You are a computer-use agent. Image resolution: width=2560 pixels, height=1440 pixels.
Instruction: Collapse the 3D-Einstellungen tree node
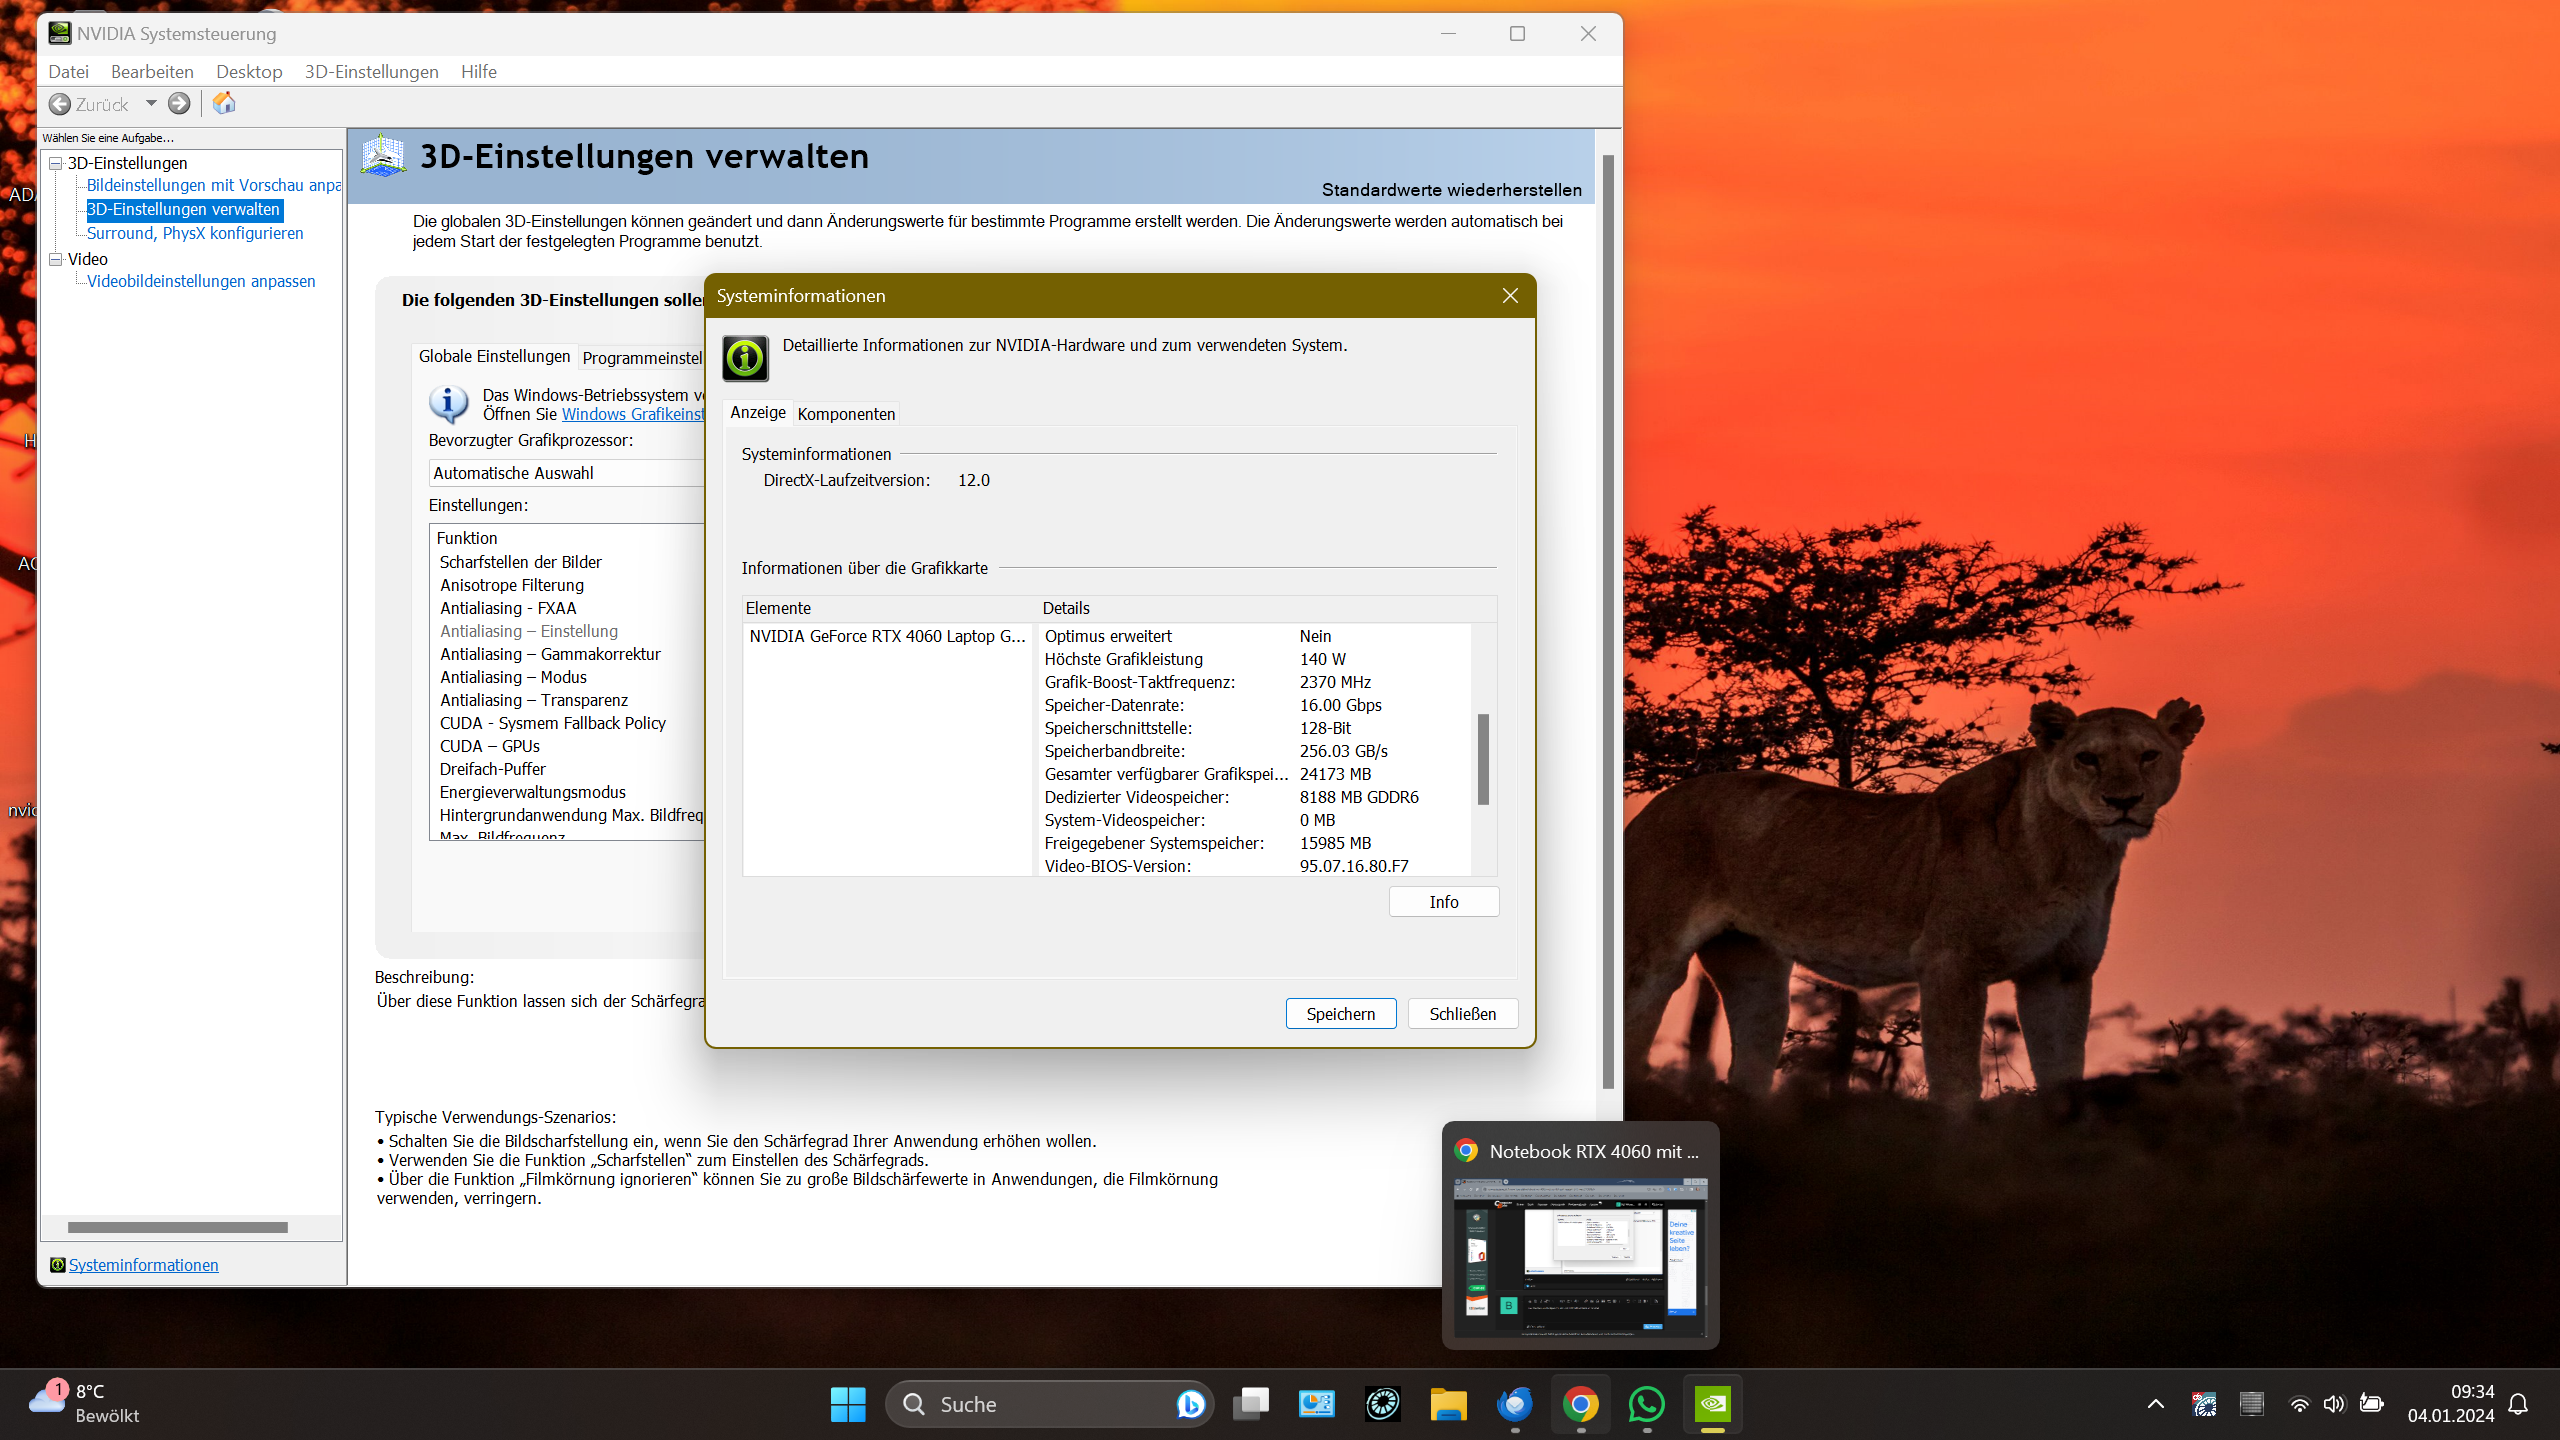pyautogui.click(x=56, y=163)
